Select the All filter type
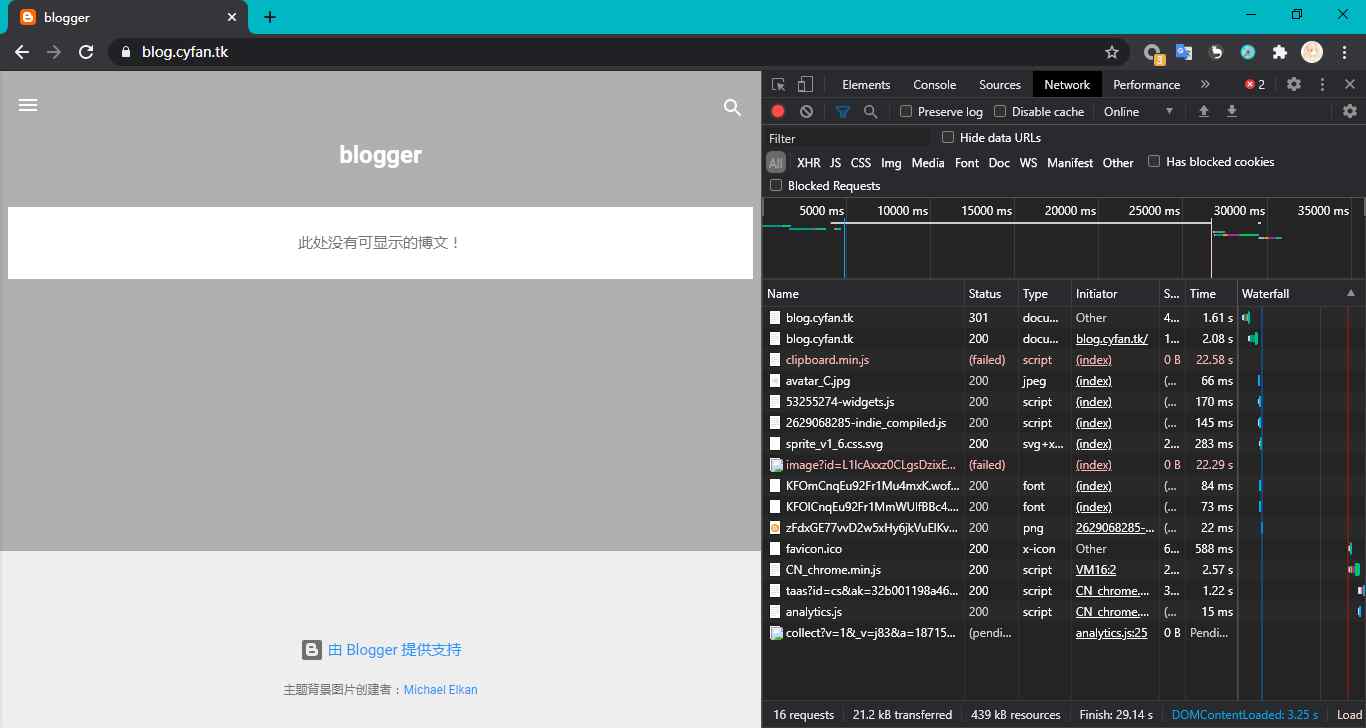Image resolution: width=1366 pixels, height=728 pixels. [776, 162]
